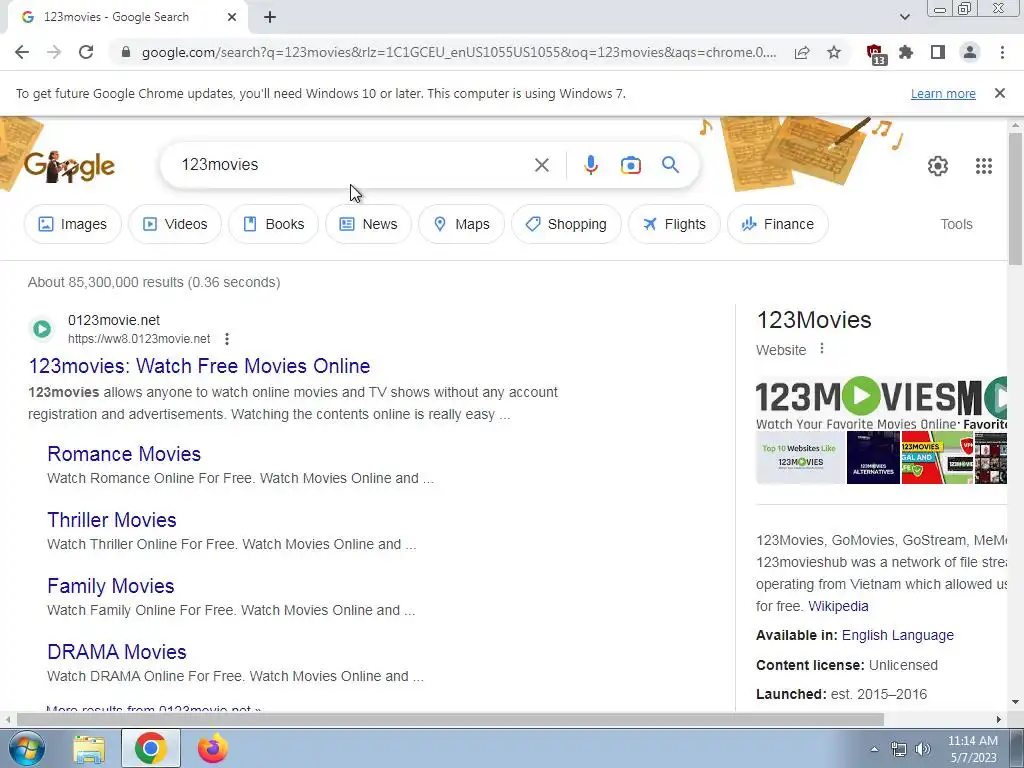Click the https://ww8.0123movie.net URL text

[139, 339]
